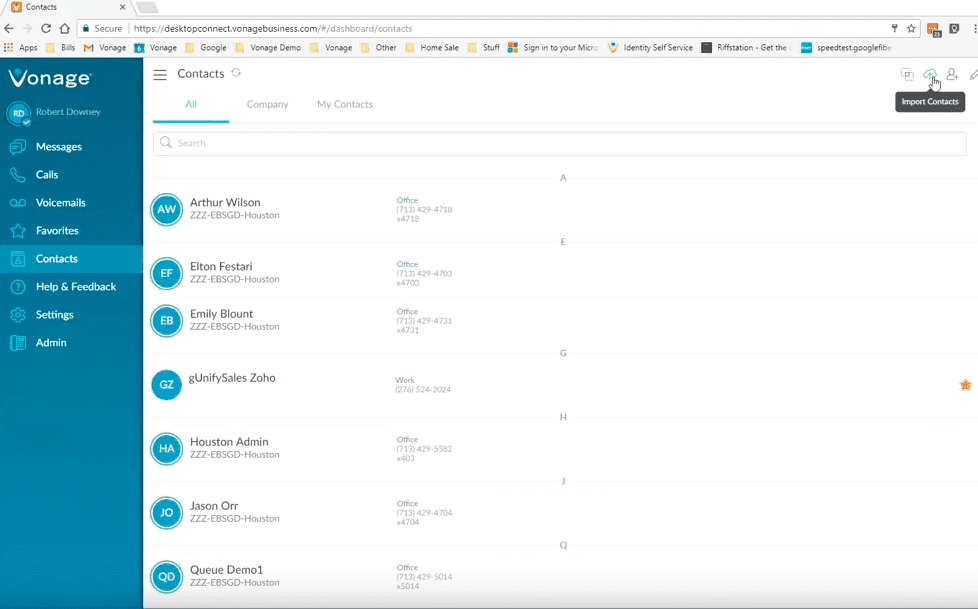The image size is (978, 609).
Task: Open Robert Downey's profile status menu
Action: point(19,114)
